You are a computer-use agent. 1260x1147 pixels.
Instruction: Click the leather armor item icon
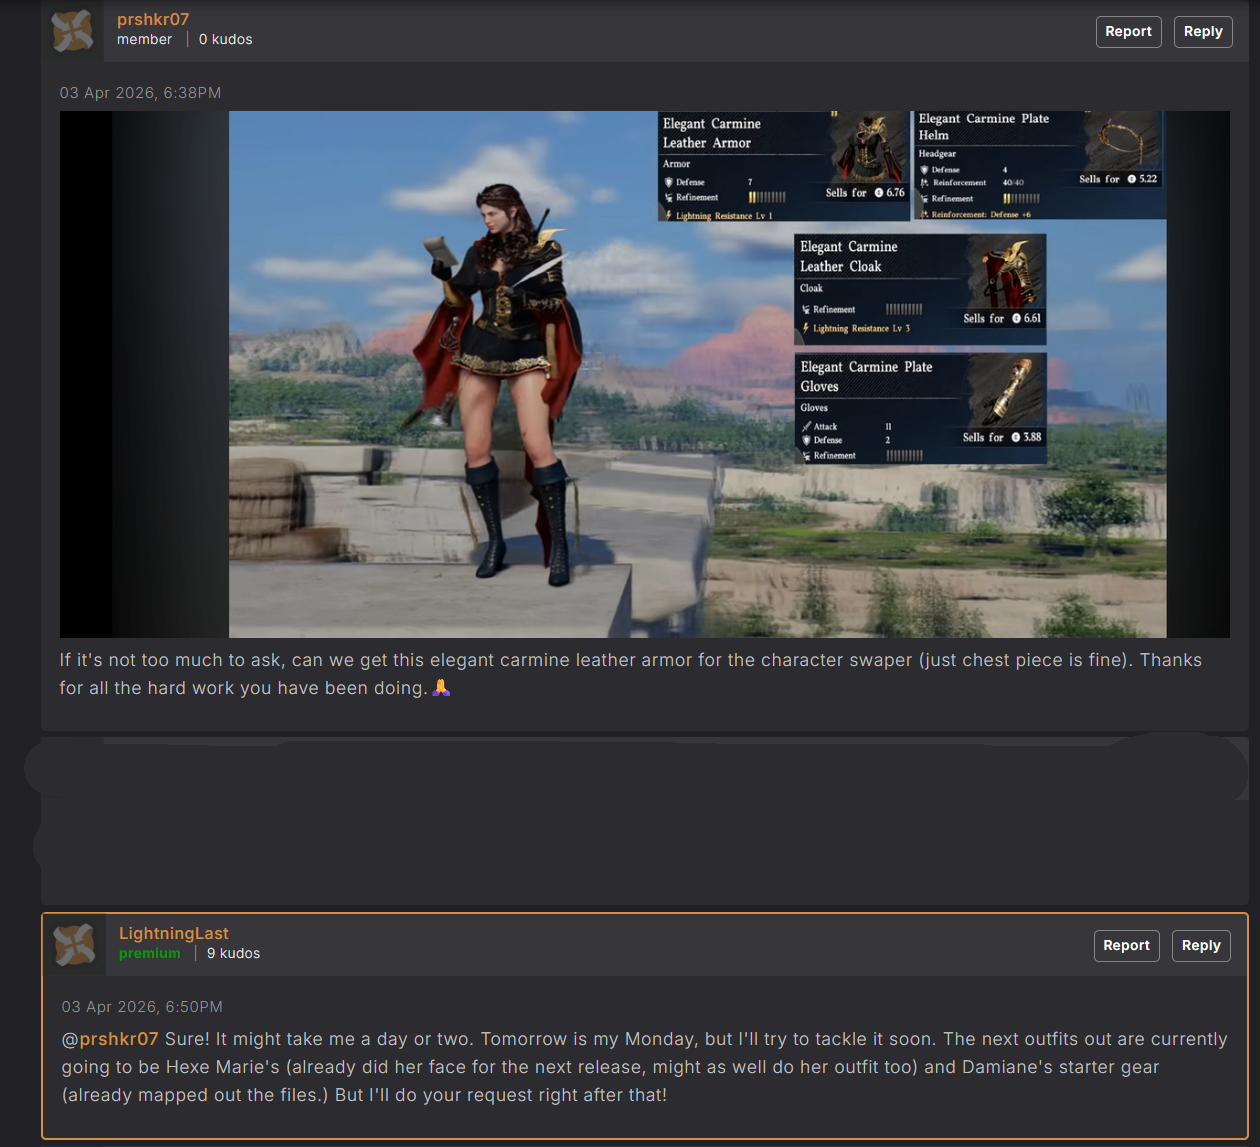869,147
